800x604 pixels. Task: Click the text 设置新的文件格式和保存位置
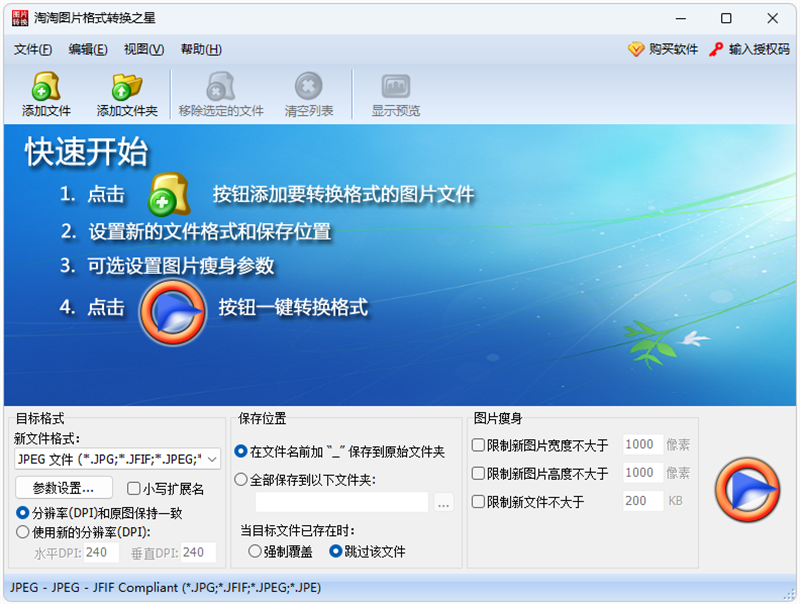210,232
